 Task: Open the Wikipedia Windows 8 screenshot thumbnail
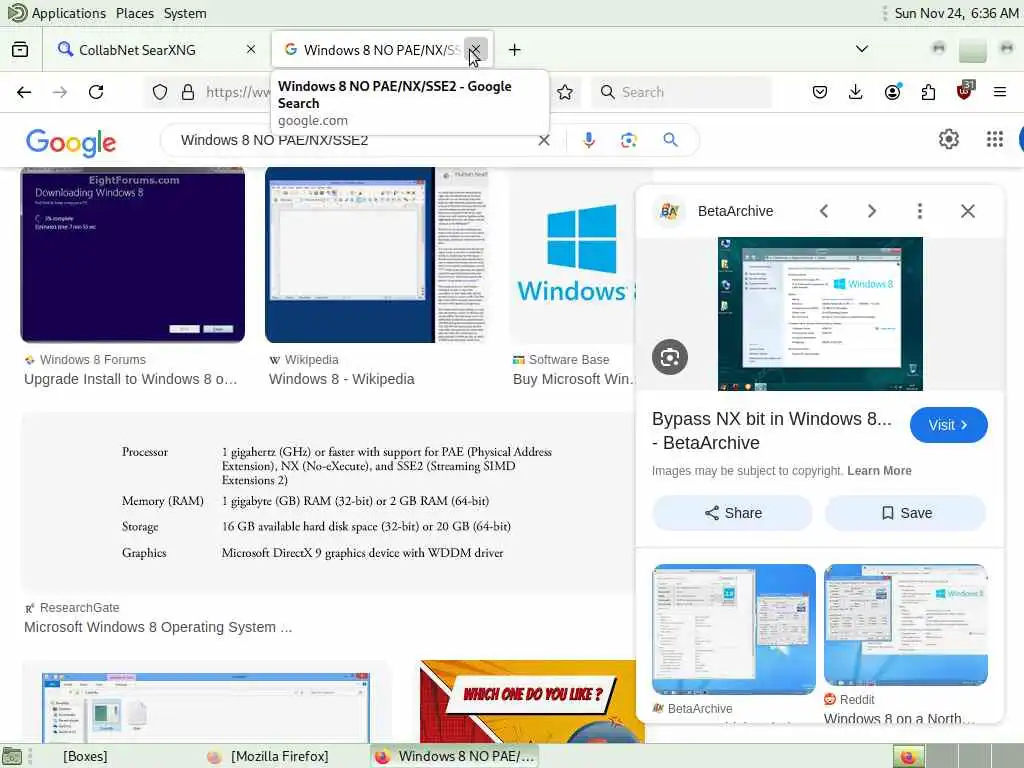point(377,255)
